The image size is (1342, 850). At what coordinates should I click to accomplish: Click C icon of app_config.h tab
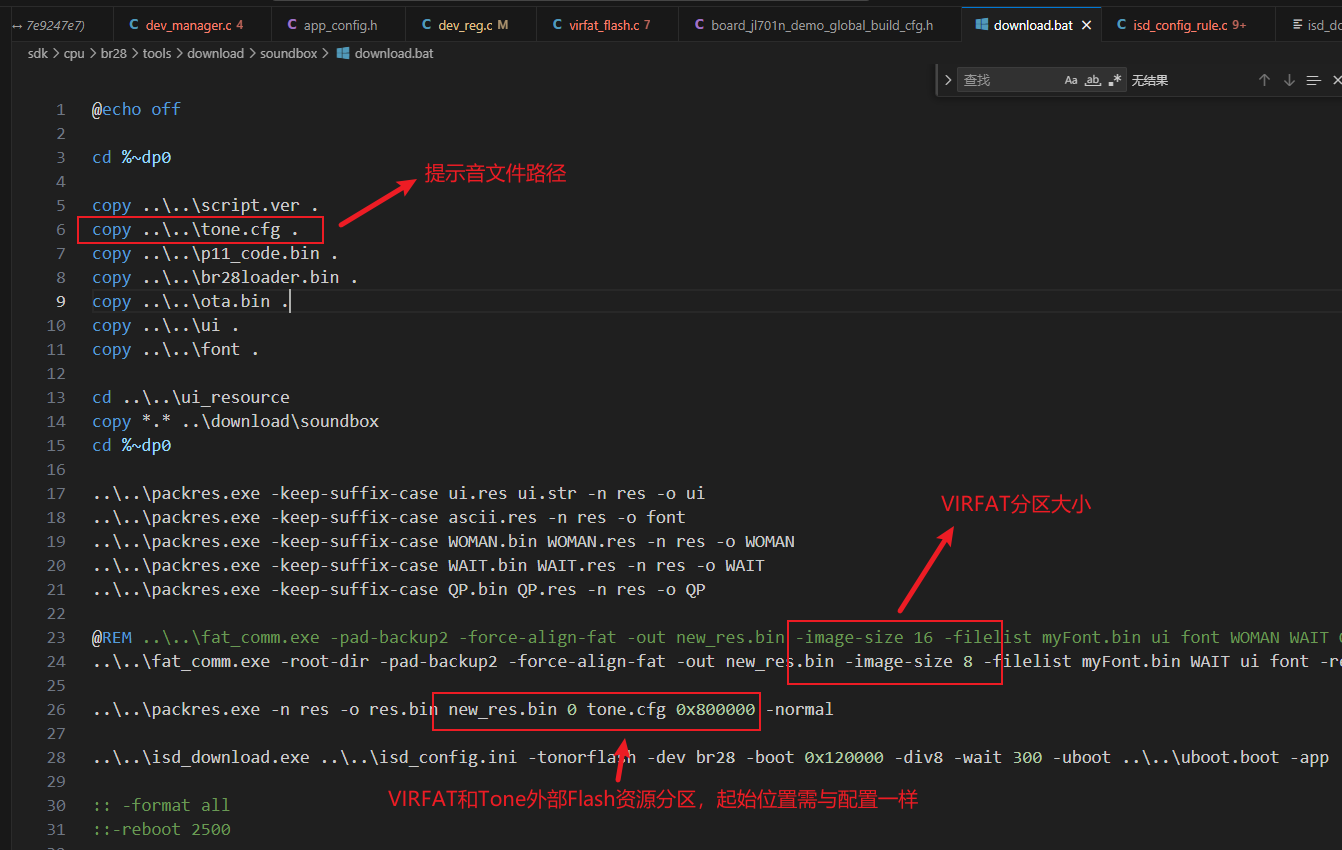pos(292,25)
